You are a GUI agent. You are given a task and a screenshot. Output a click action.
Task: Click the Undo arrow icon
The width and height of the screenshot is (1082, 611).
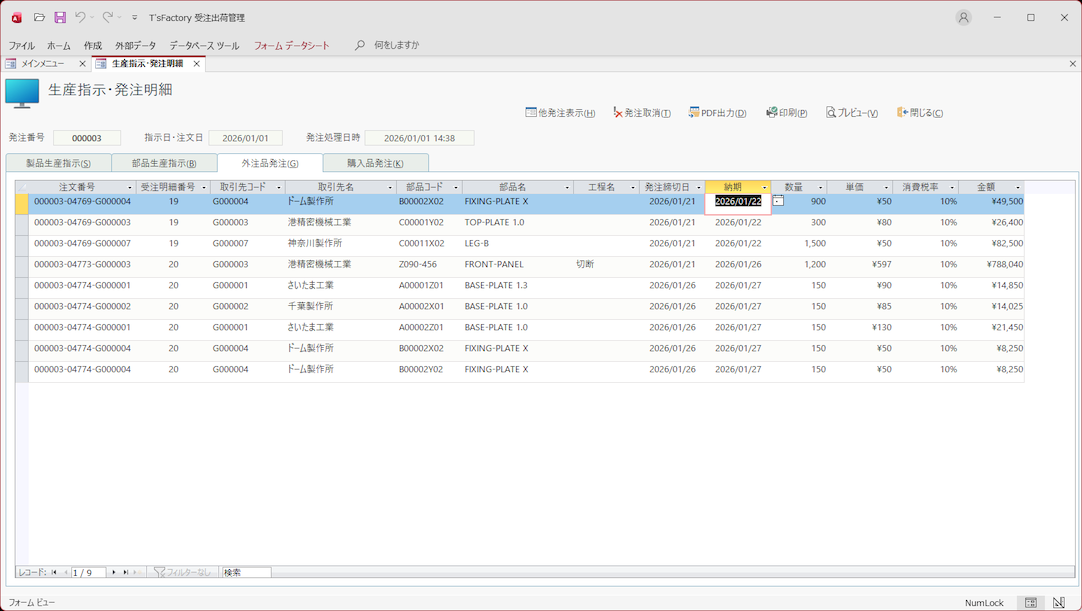[80, 17]
